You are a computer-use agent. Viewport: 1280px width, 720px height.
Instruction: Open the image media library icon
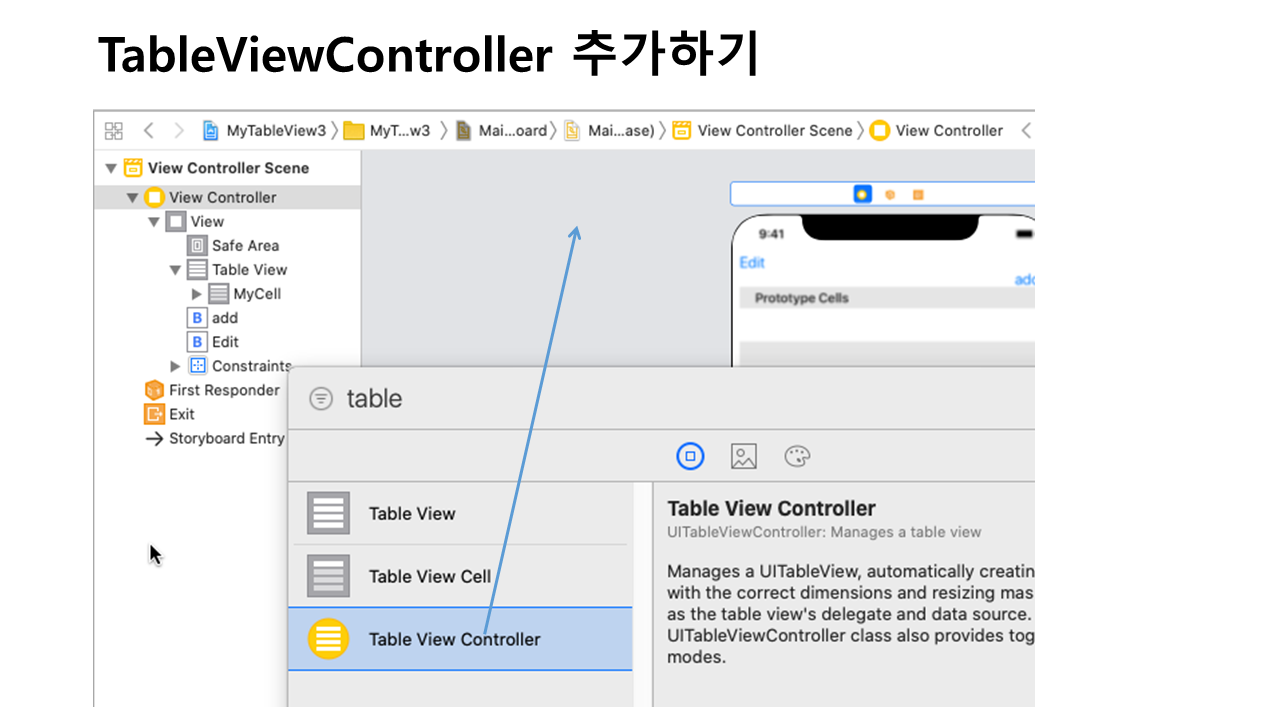point(743,457)
